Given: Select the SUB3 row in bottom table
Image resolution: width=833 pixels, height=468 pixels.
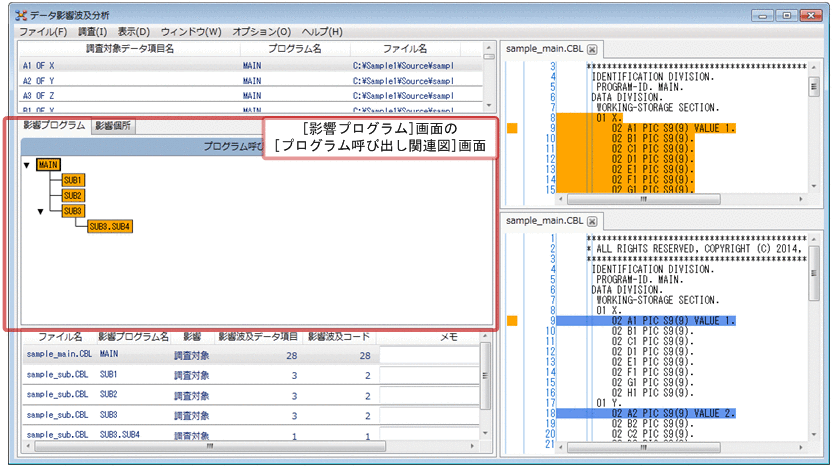Looking at the screenshot, I should click(x=251, y=415).
